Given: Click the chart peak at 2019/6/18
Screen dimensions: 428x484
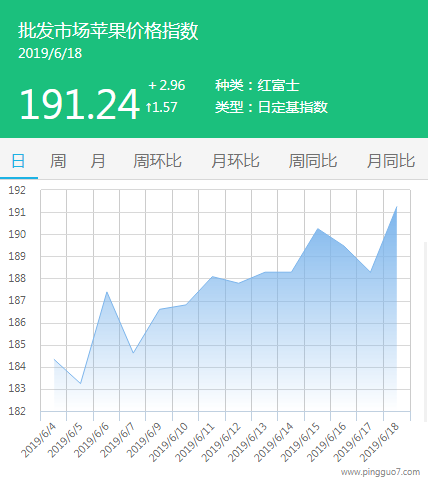Looking at the screenshot, I should (x=397, y=207).
